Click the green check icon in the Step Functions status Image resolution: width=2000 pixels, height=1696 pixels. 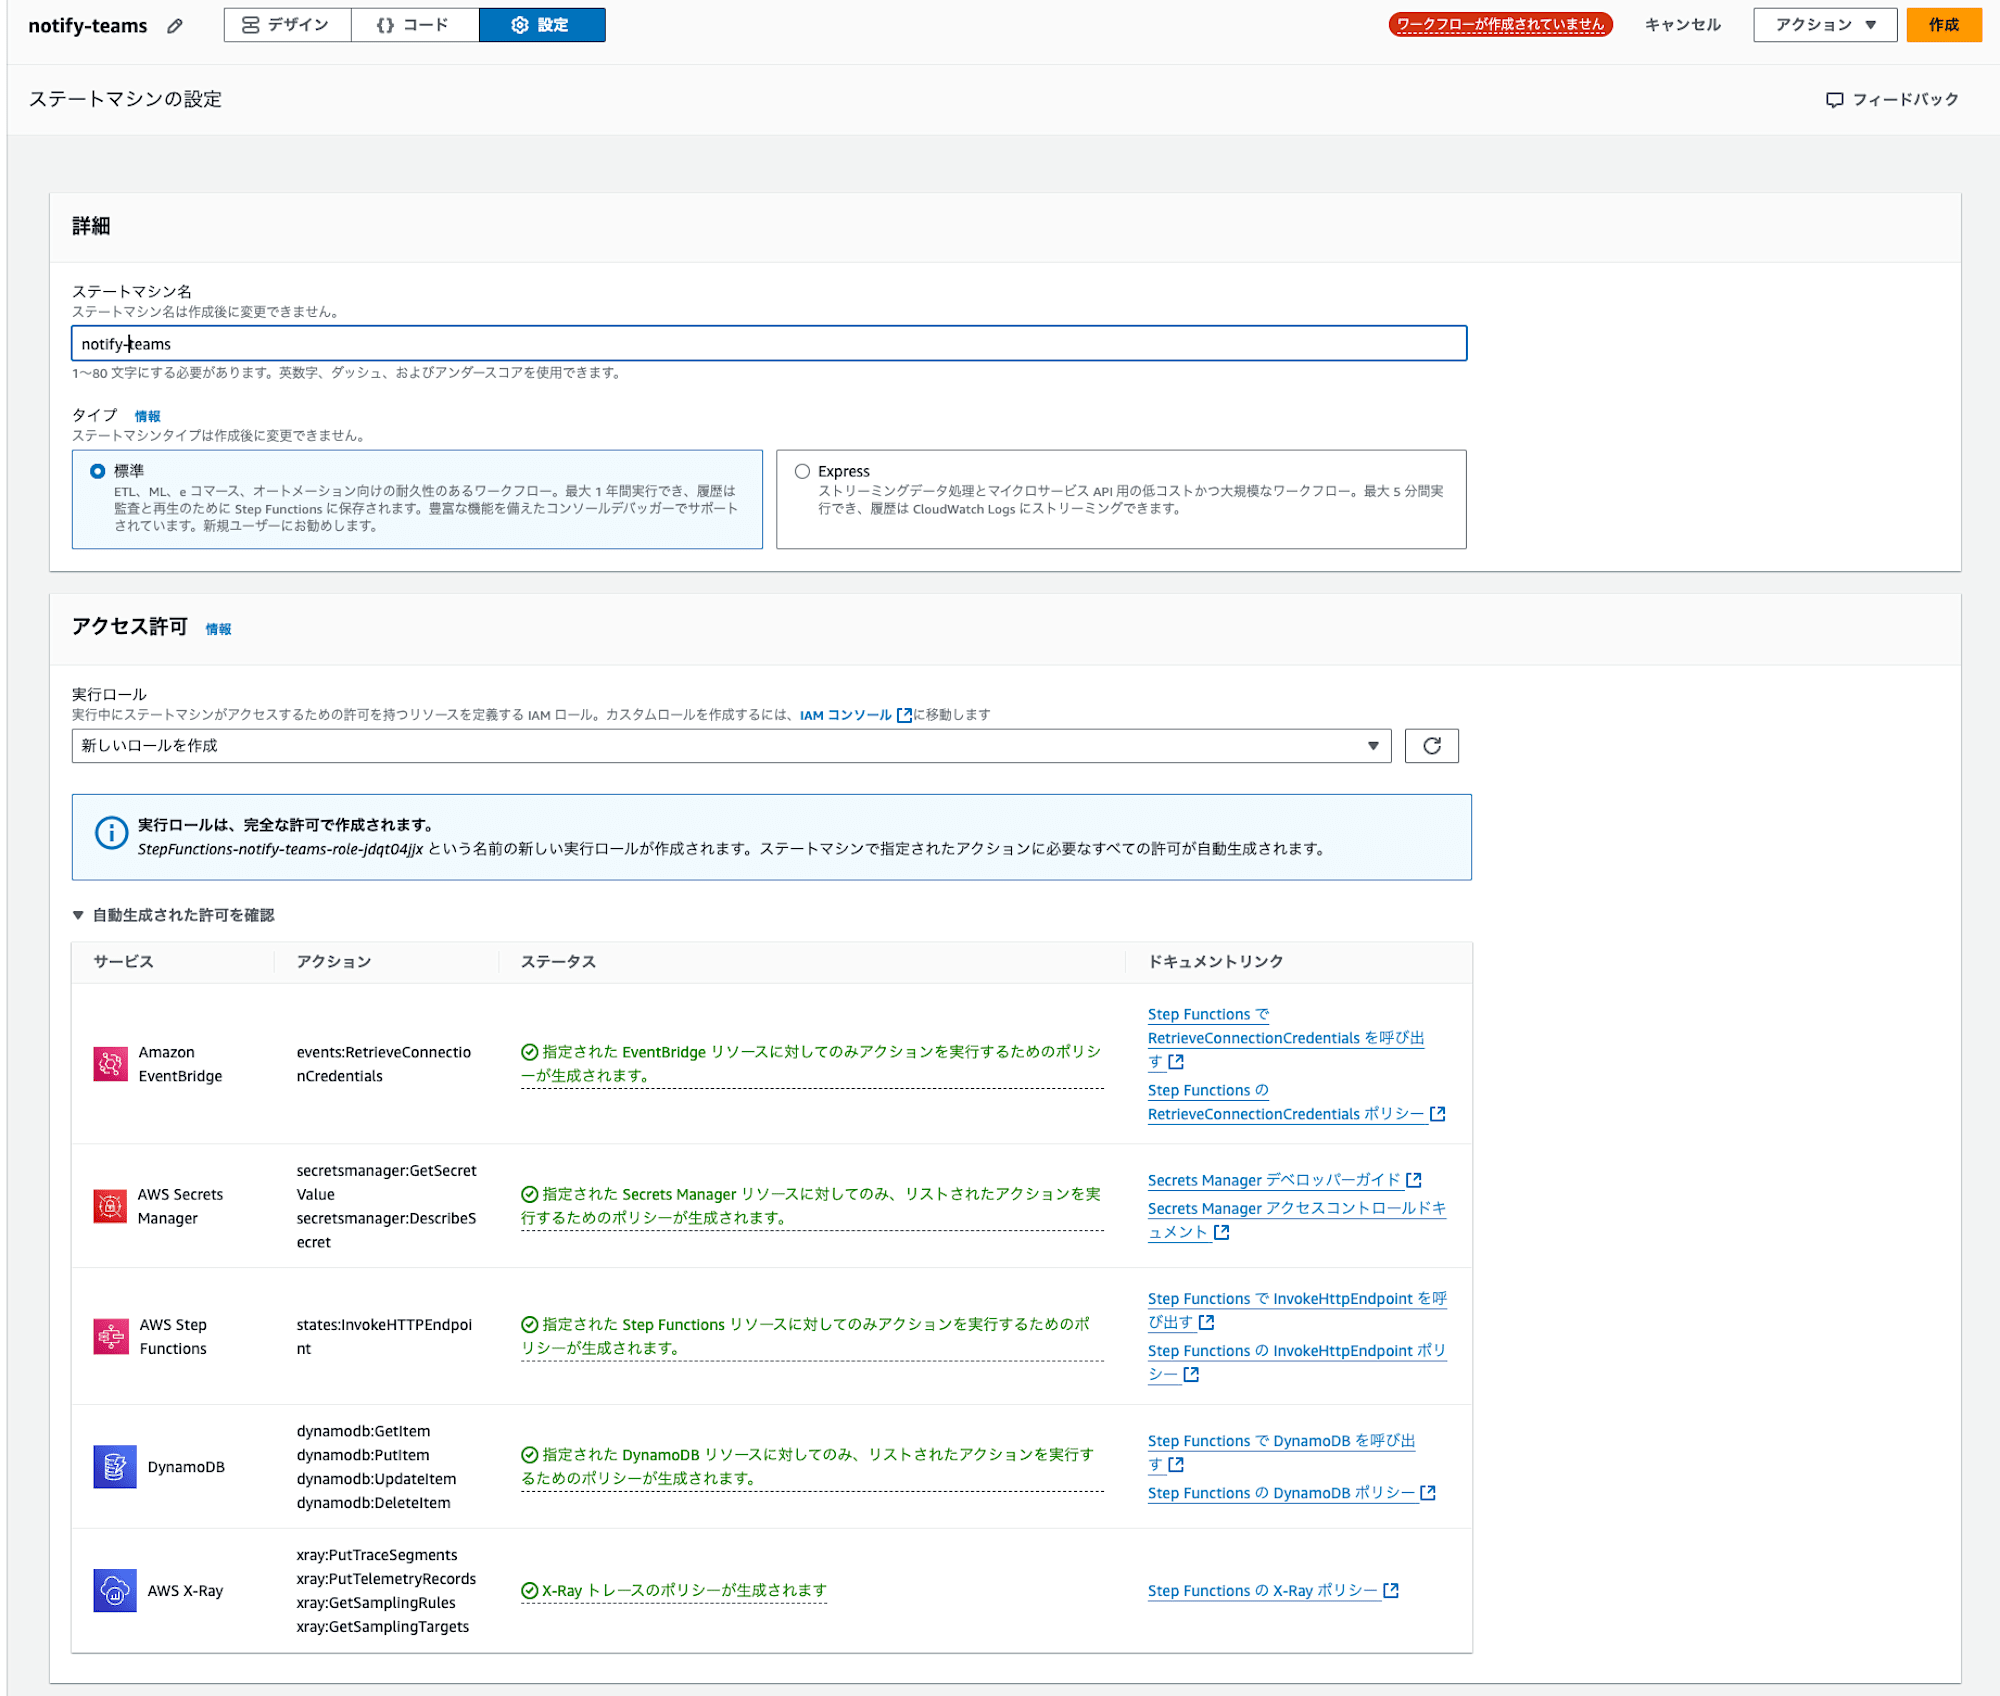point(530,1324)
